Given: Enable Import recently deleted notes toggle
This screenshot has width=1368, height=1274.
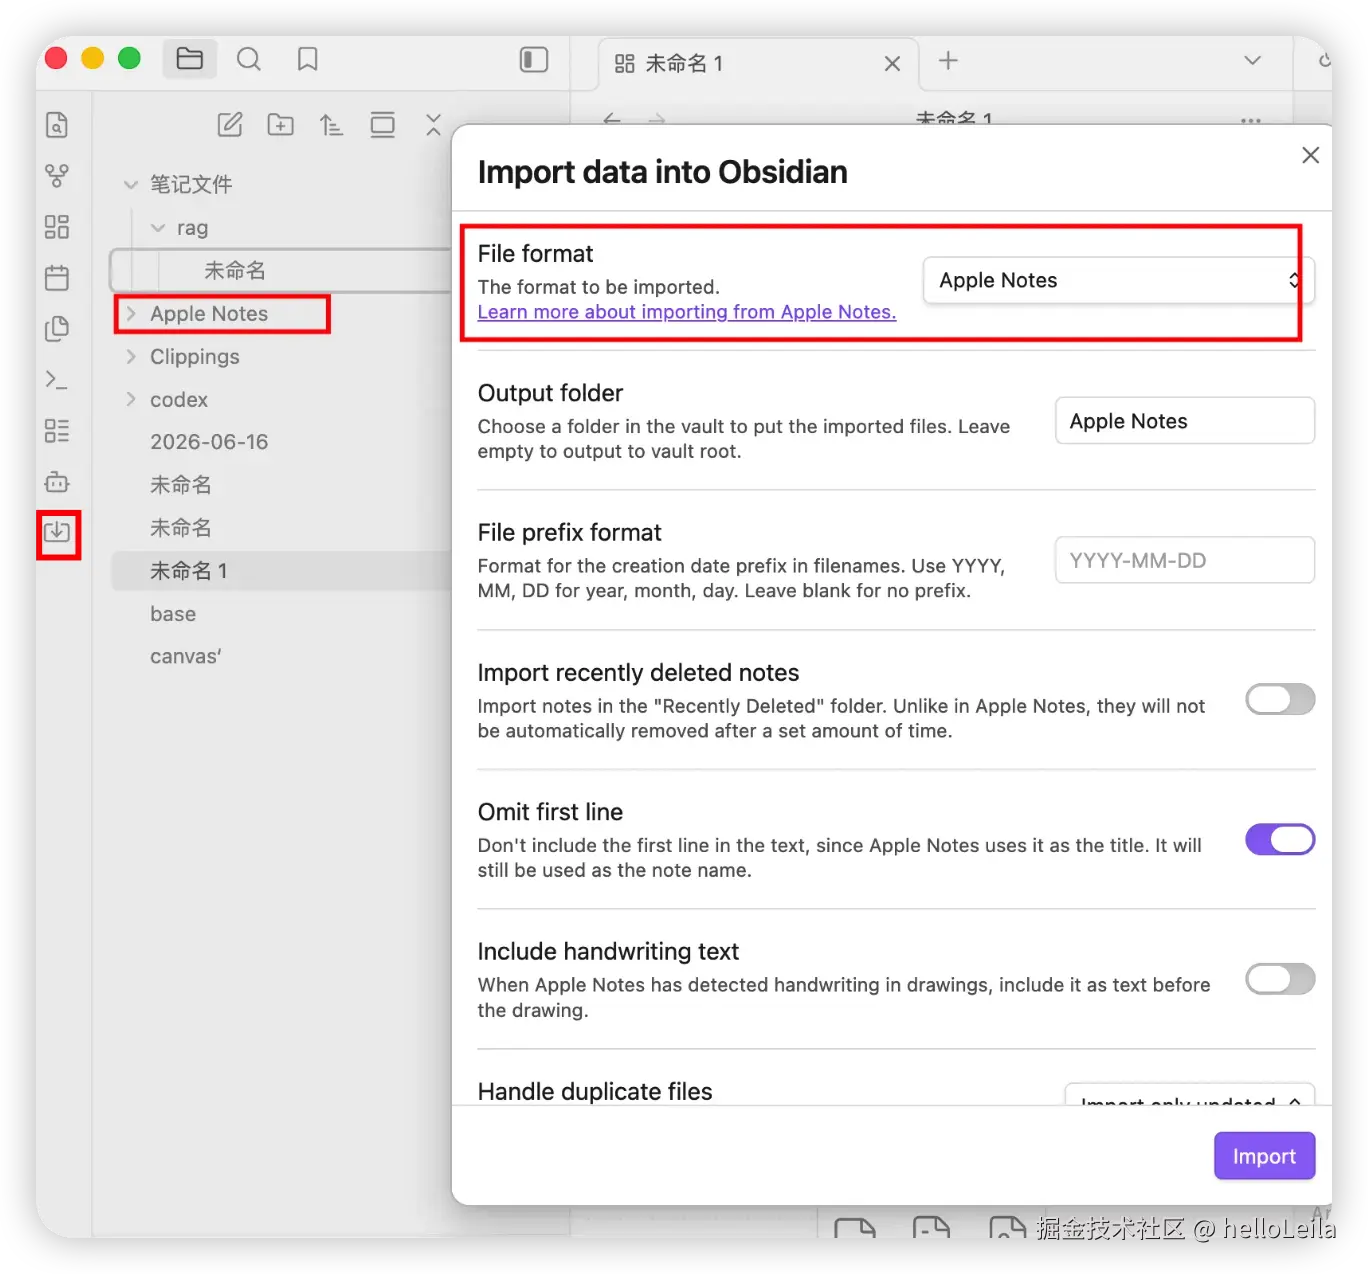Looking at the screenshot, I should coord(1280,699).
